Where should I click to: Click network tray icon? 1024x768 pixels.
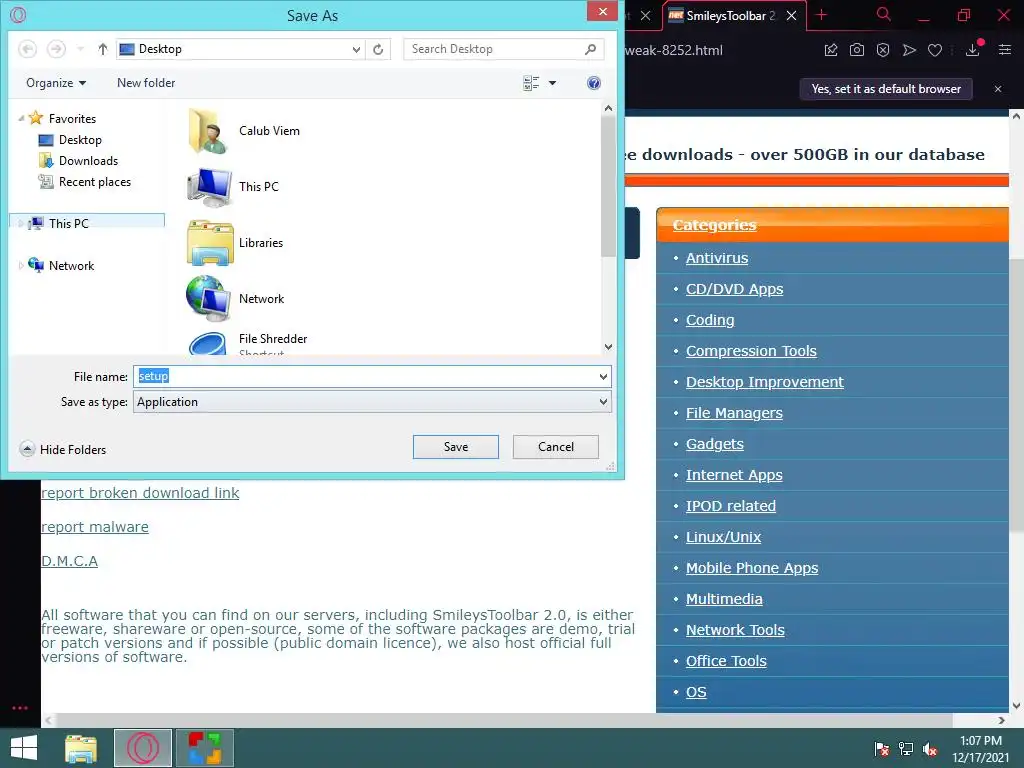pyautogui.click(x=906, y=749)
